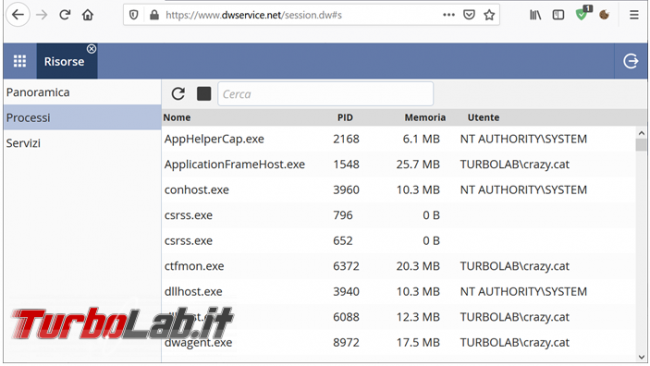Select the Risorse tab
The width and height of the screenshot is (650, 366).
pyautogui.click(x=64, y=61)
